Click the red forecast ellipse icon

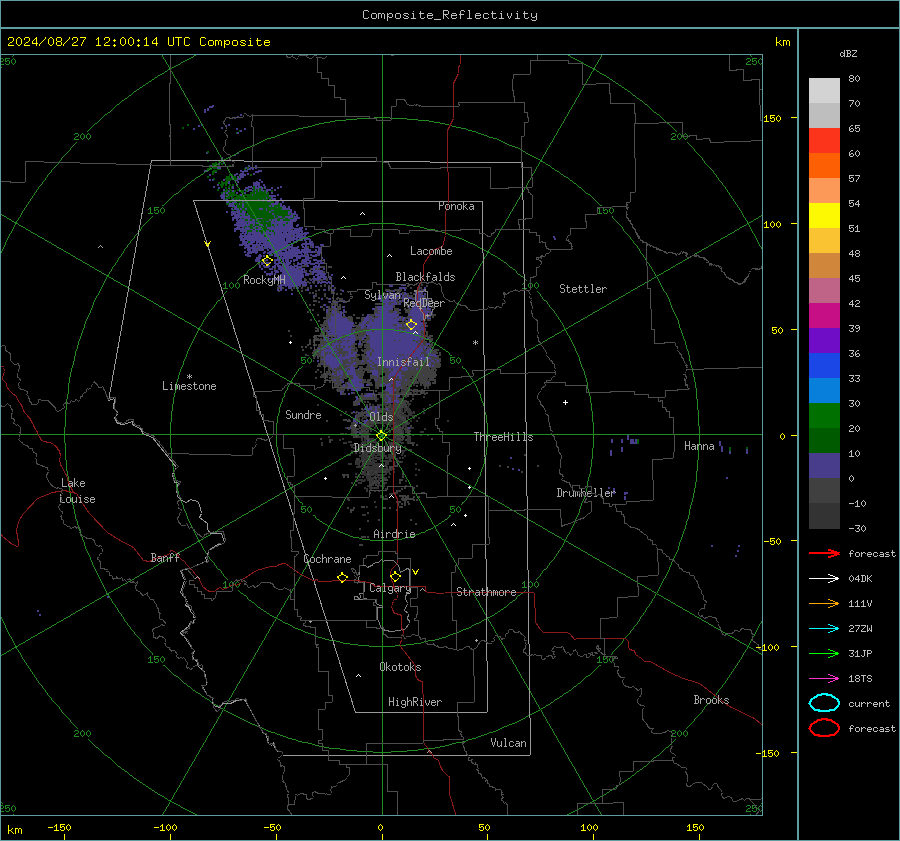click(x=824, y=728)
